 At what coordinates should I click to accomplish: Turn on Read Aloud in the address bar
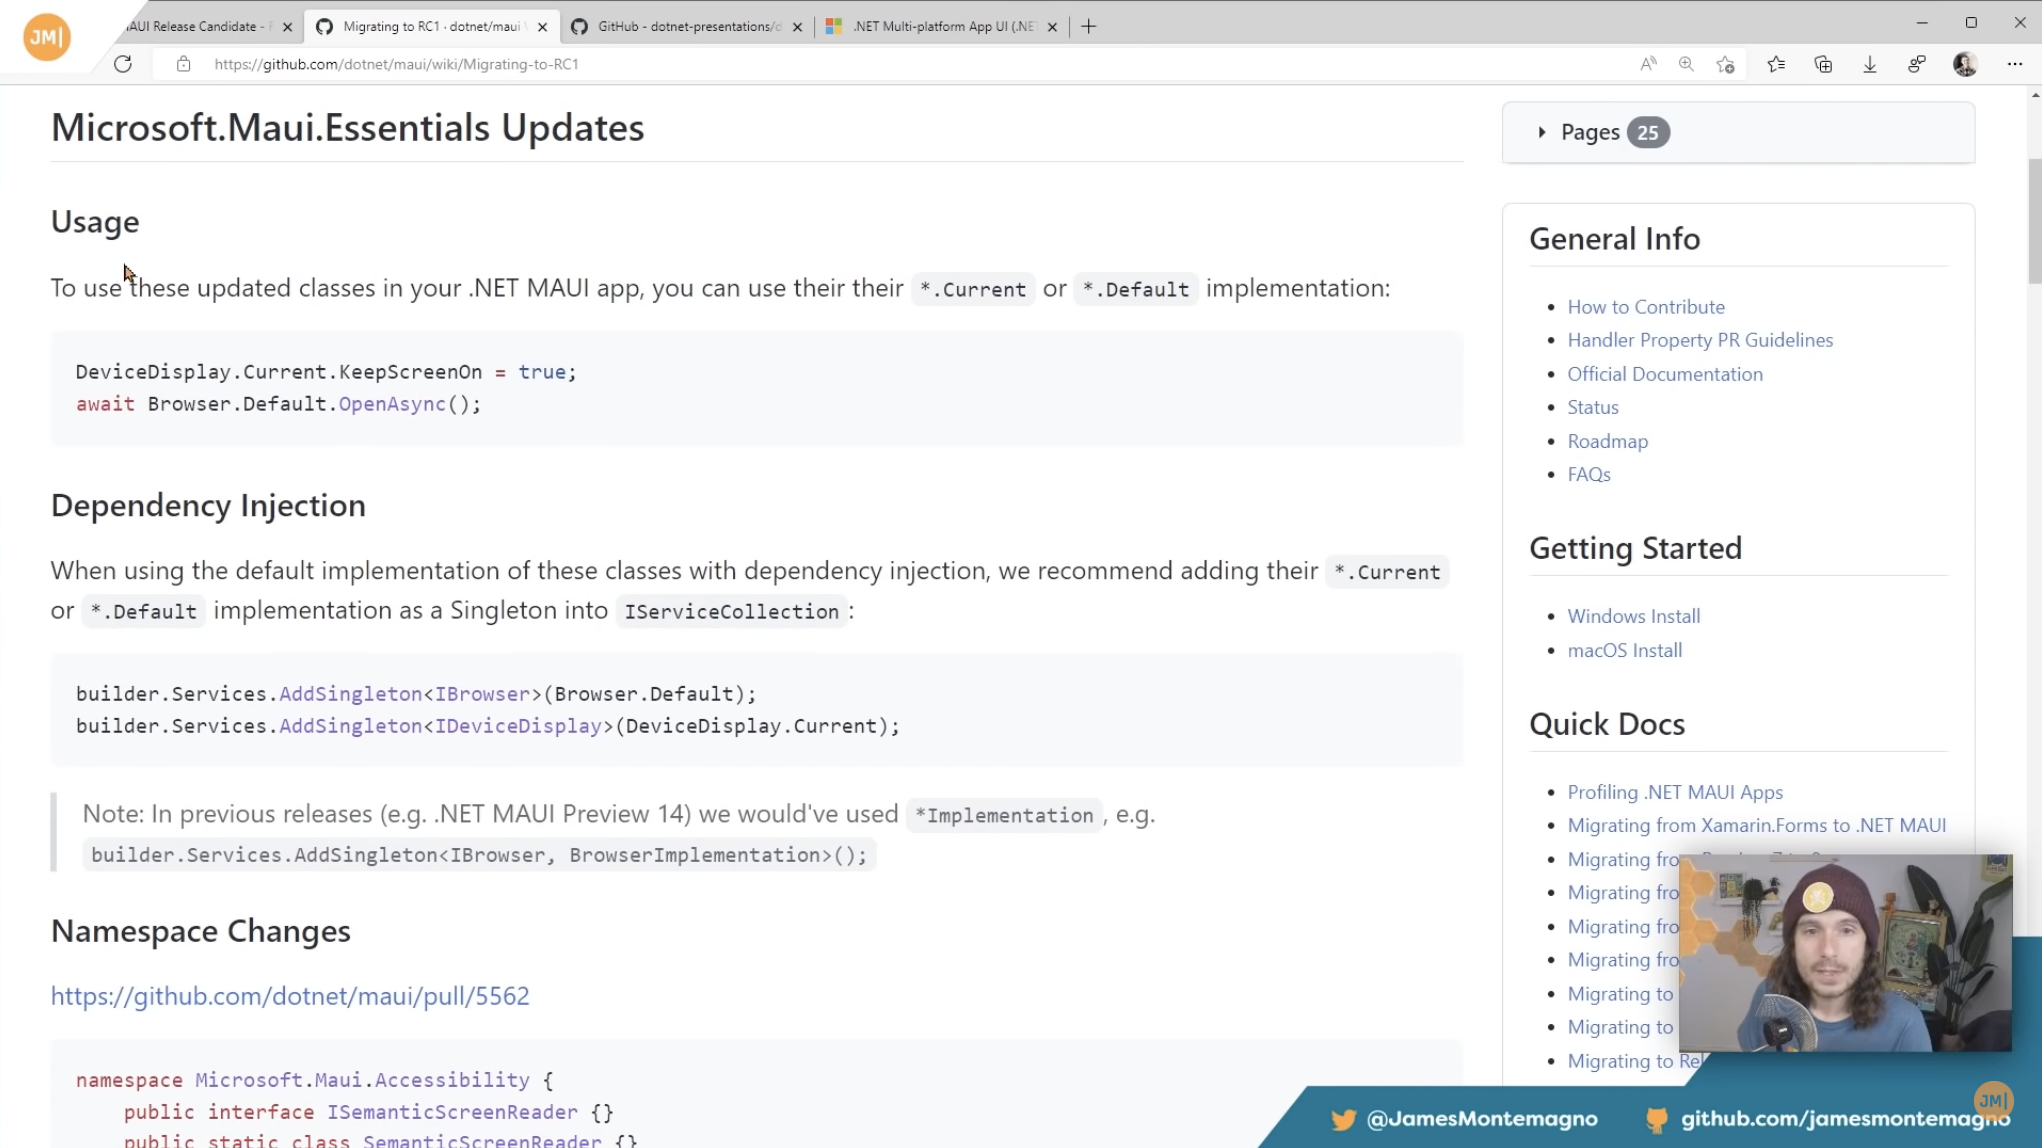point(1648,64)
